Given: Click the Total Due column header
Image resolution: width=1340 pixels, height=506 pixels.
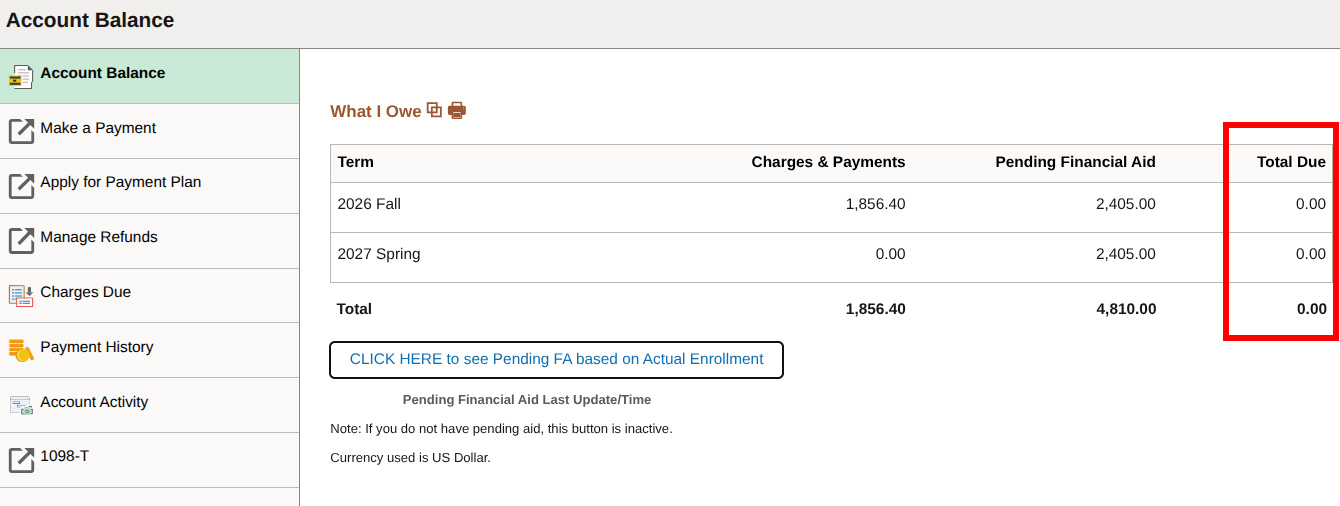Looking at the screenshot, I should click(1291, 162).
